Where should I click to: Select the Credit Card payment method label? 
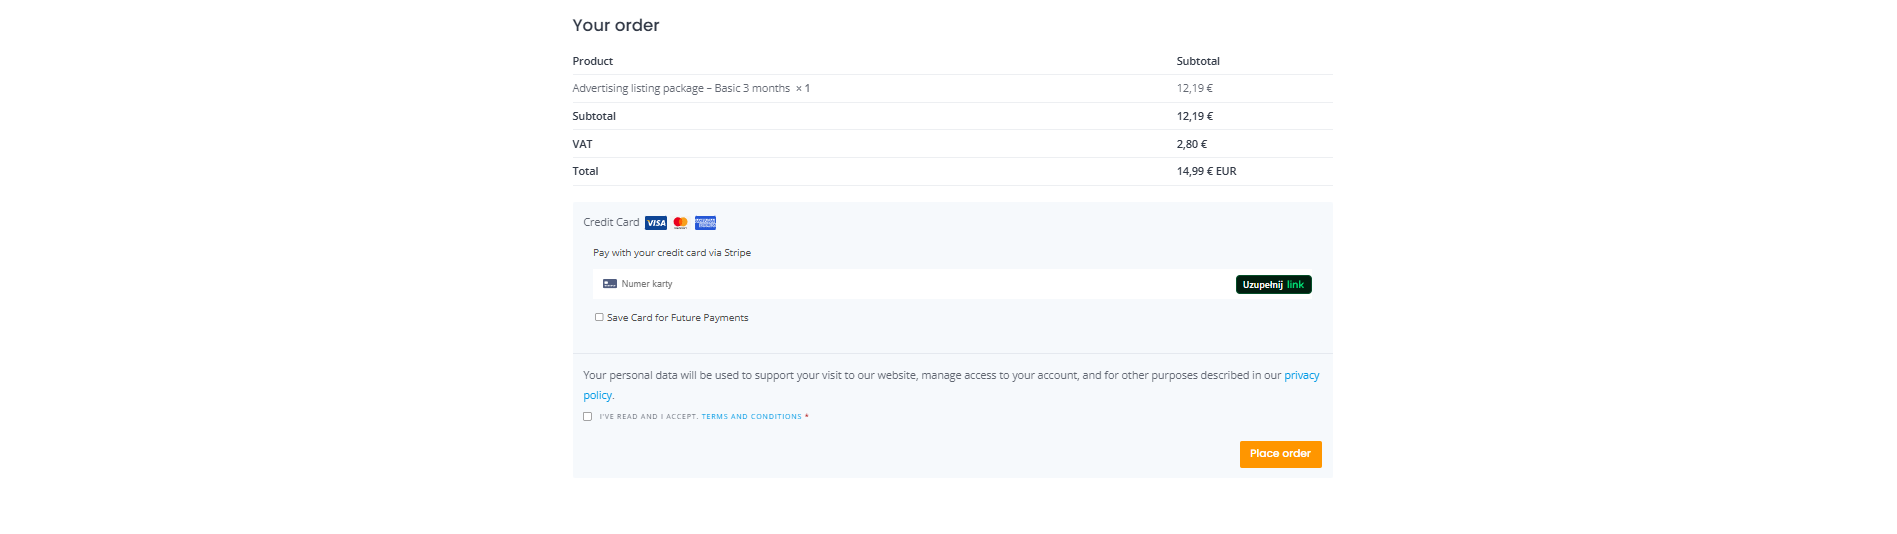click(611, 222)
